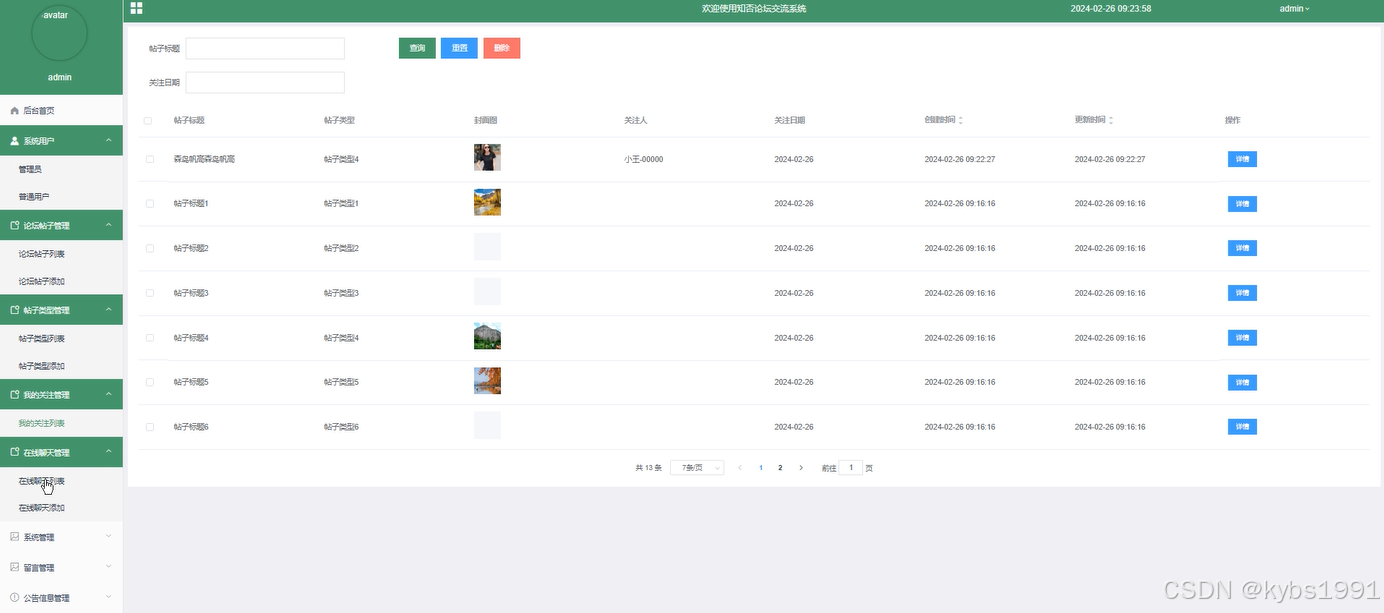Open cover thumbnail of 帖子标题5 row

[x=487, y=381]
